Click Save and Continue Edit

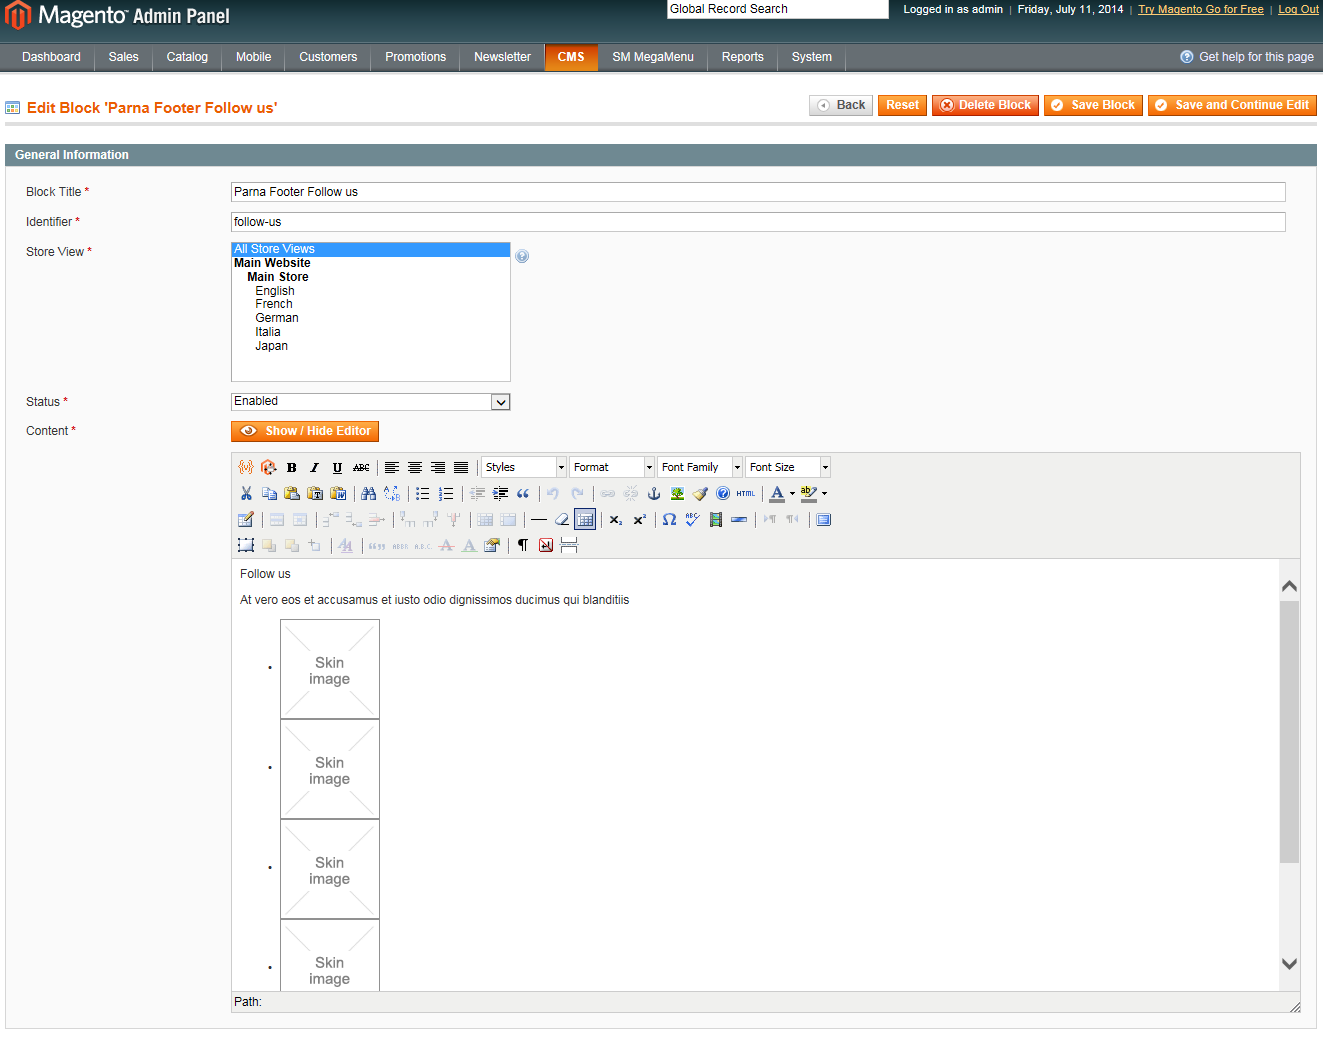pos(1232,105)
